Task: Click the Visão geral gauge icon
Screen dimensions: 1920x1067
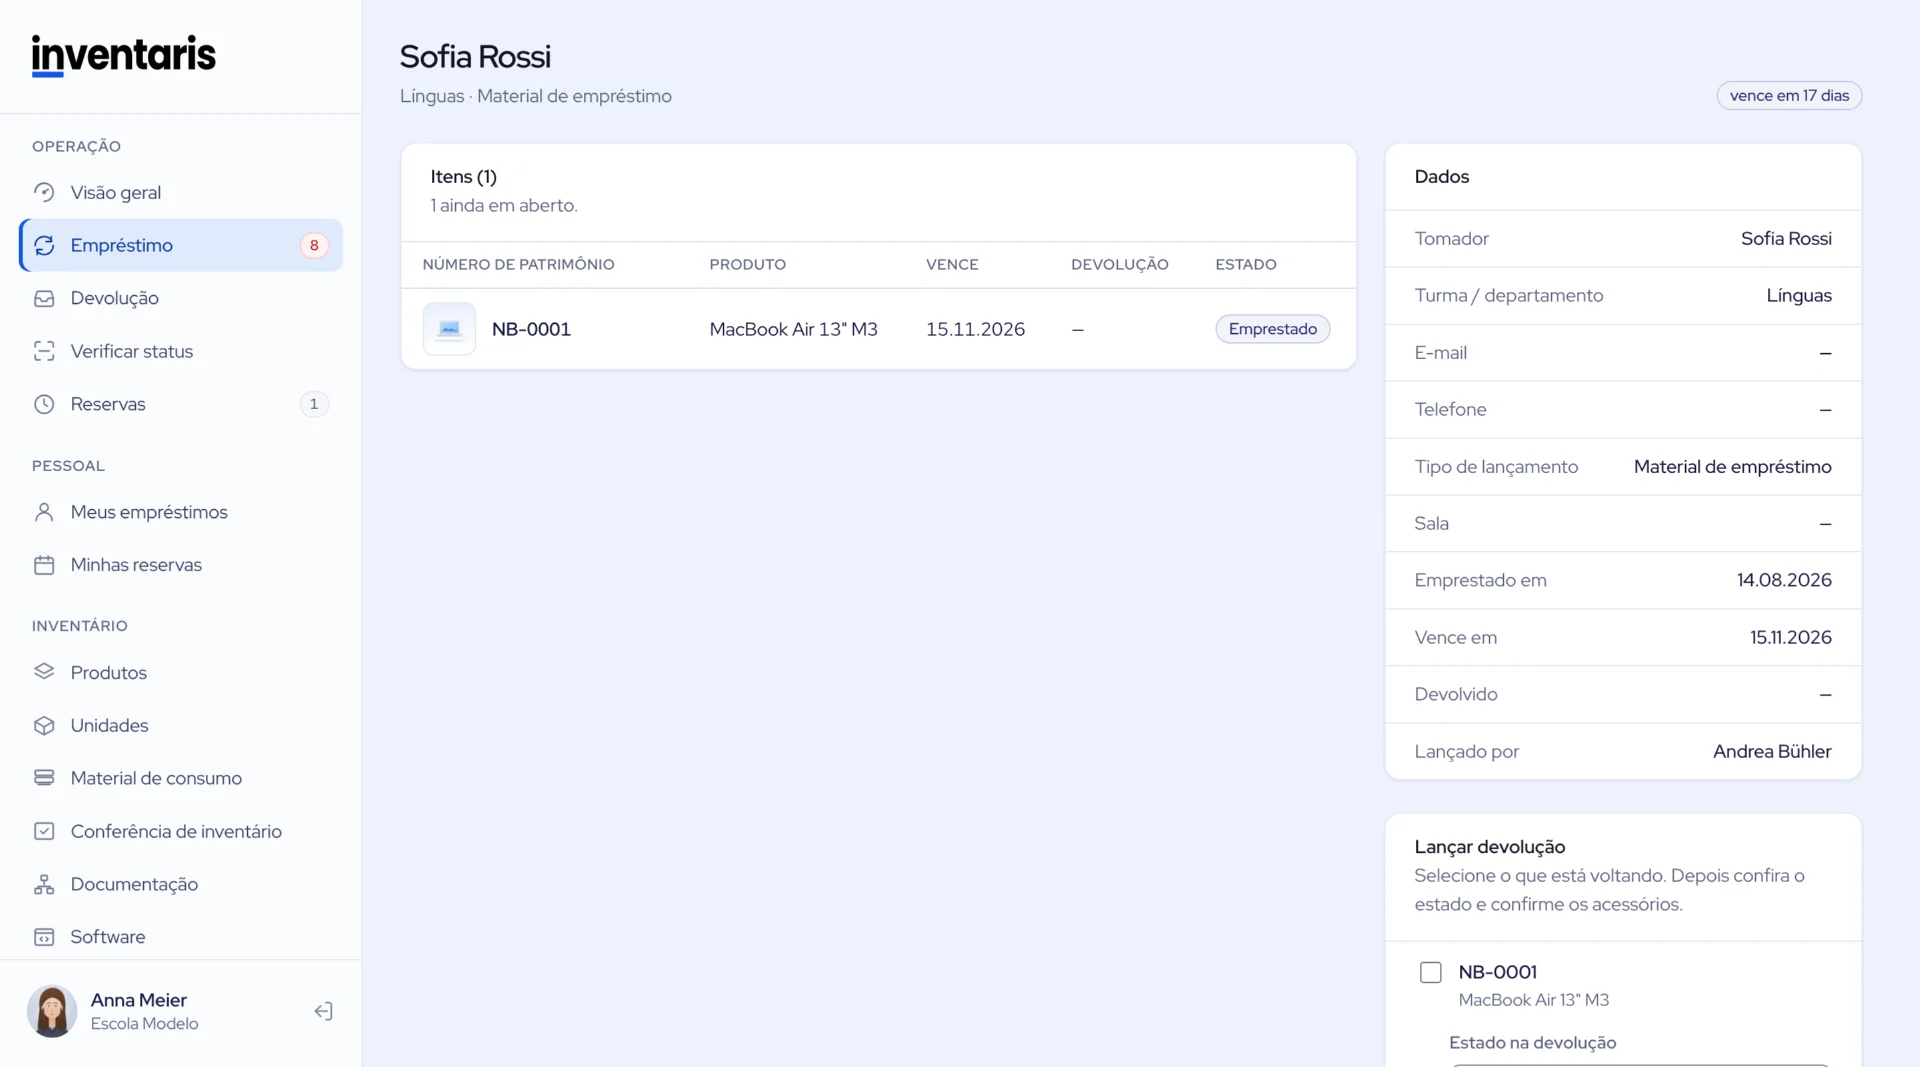Action: coord(44,192)
